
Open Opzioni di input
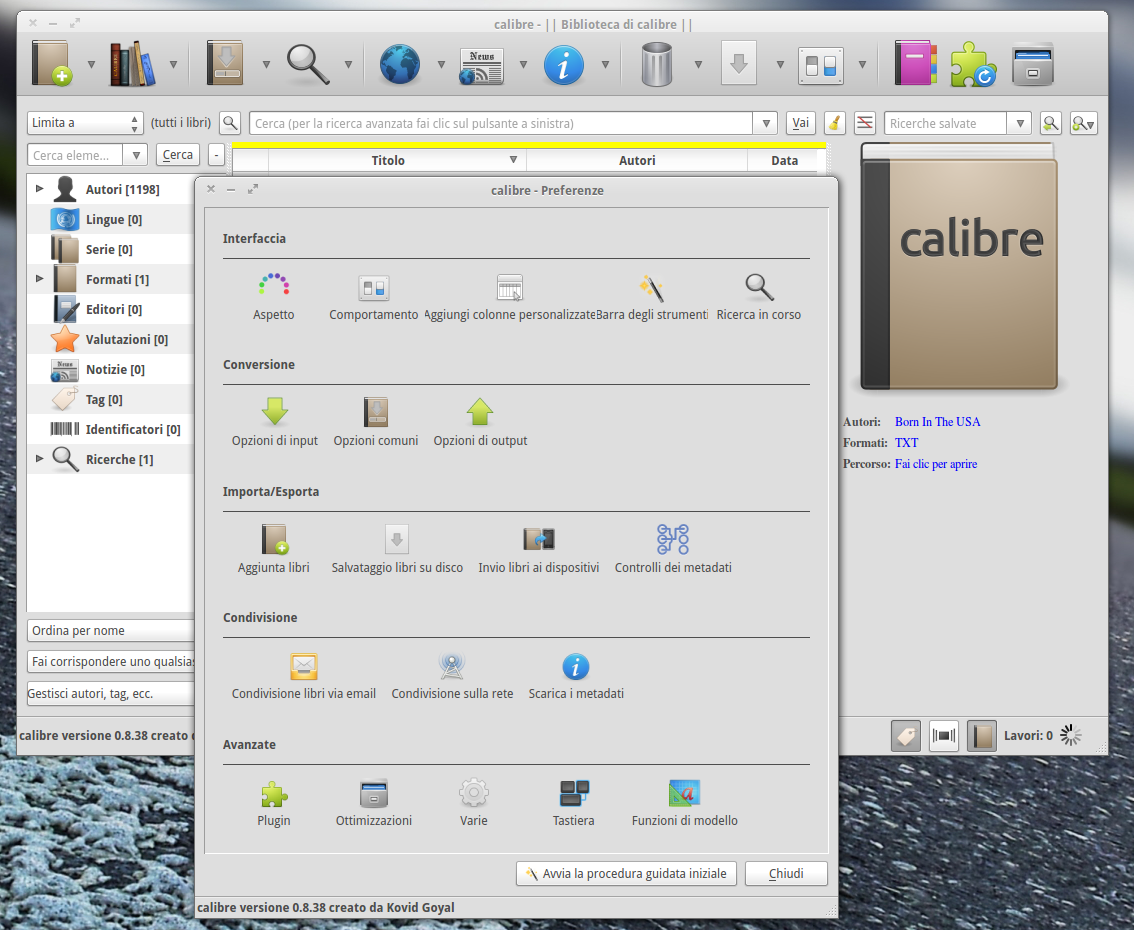click(x=275, y=422)
